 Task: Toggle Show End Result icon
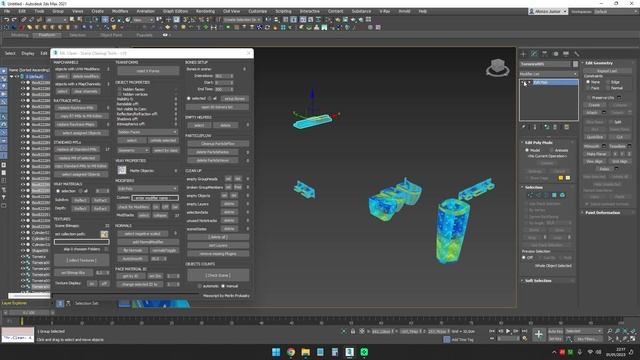coord(535,127)
